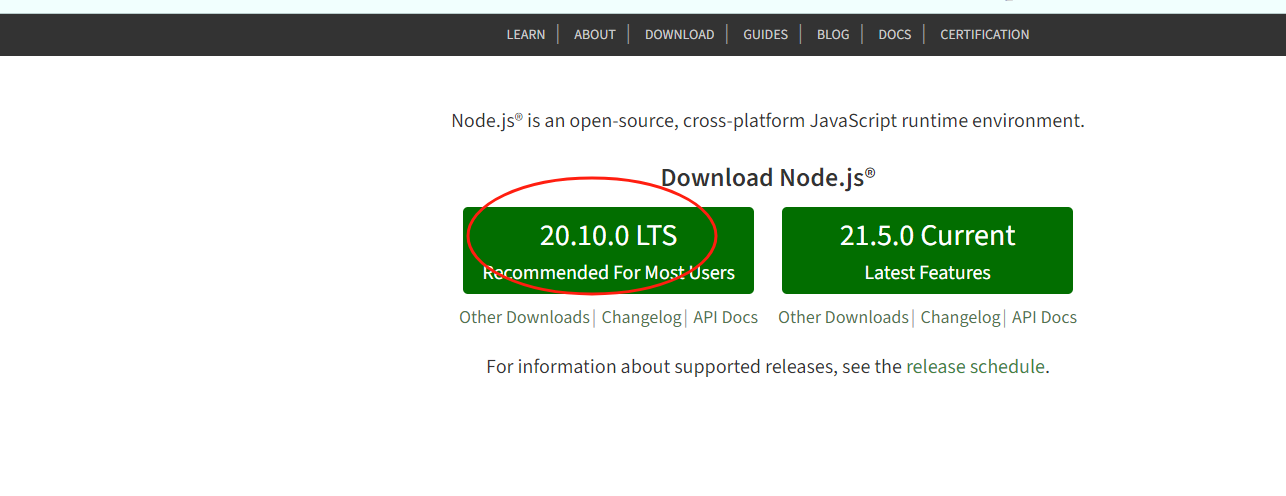Viewport: 1286px width, 496px height.
Task: Open Other Downloads under the Current button
Action: tap(843, 317)
